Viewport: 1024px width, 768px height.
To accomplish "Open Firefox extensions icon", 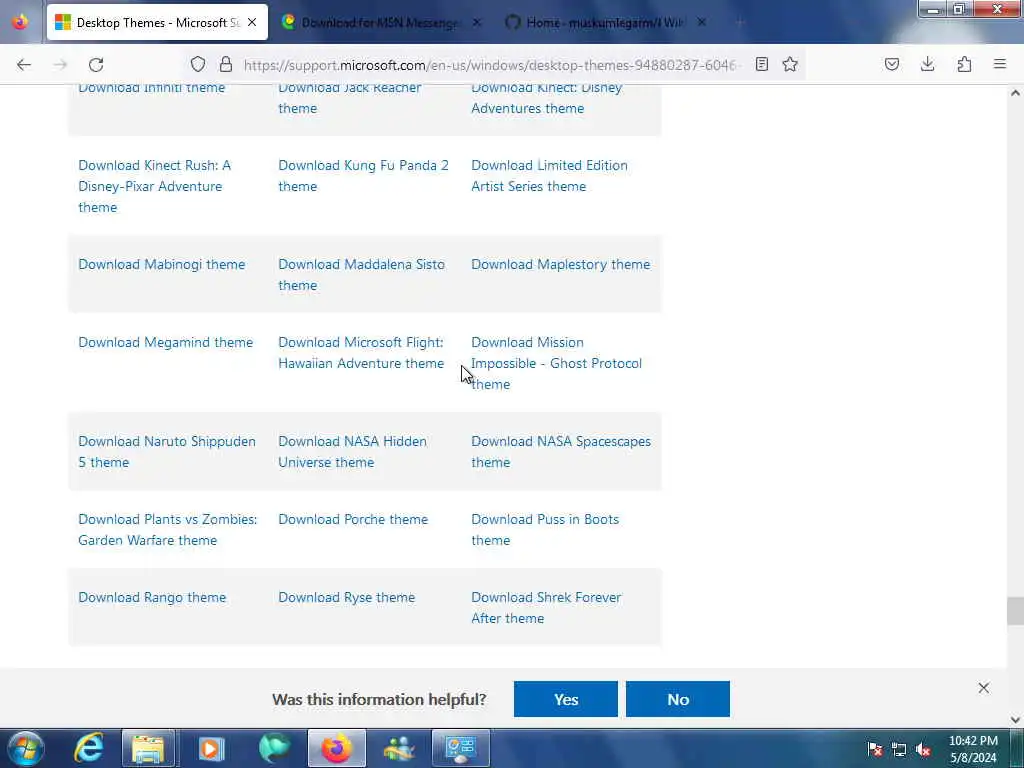I will 964,64.
